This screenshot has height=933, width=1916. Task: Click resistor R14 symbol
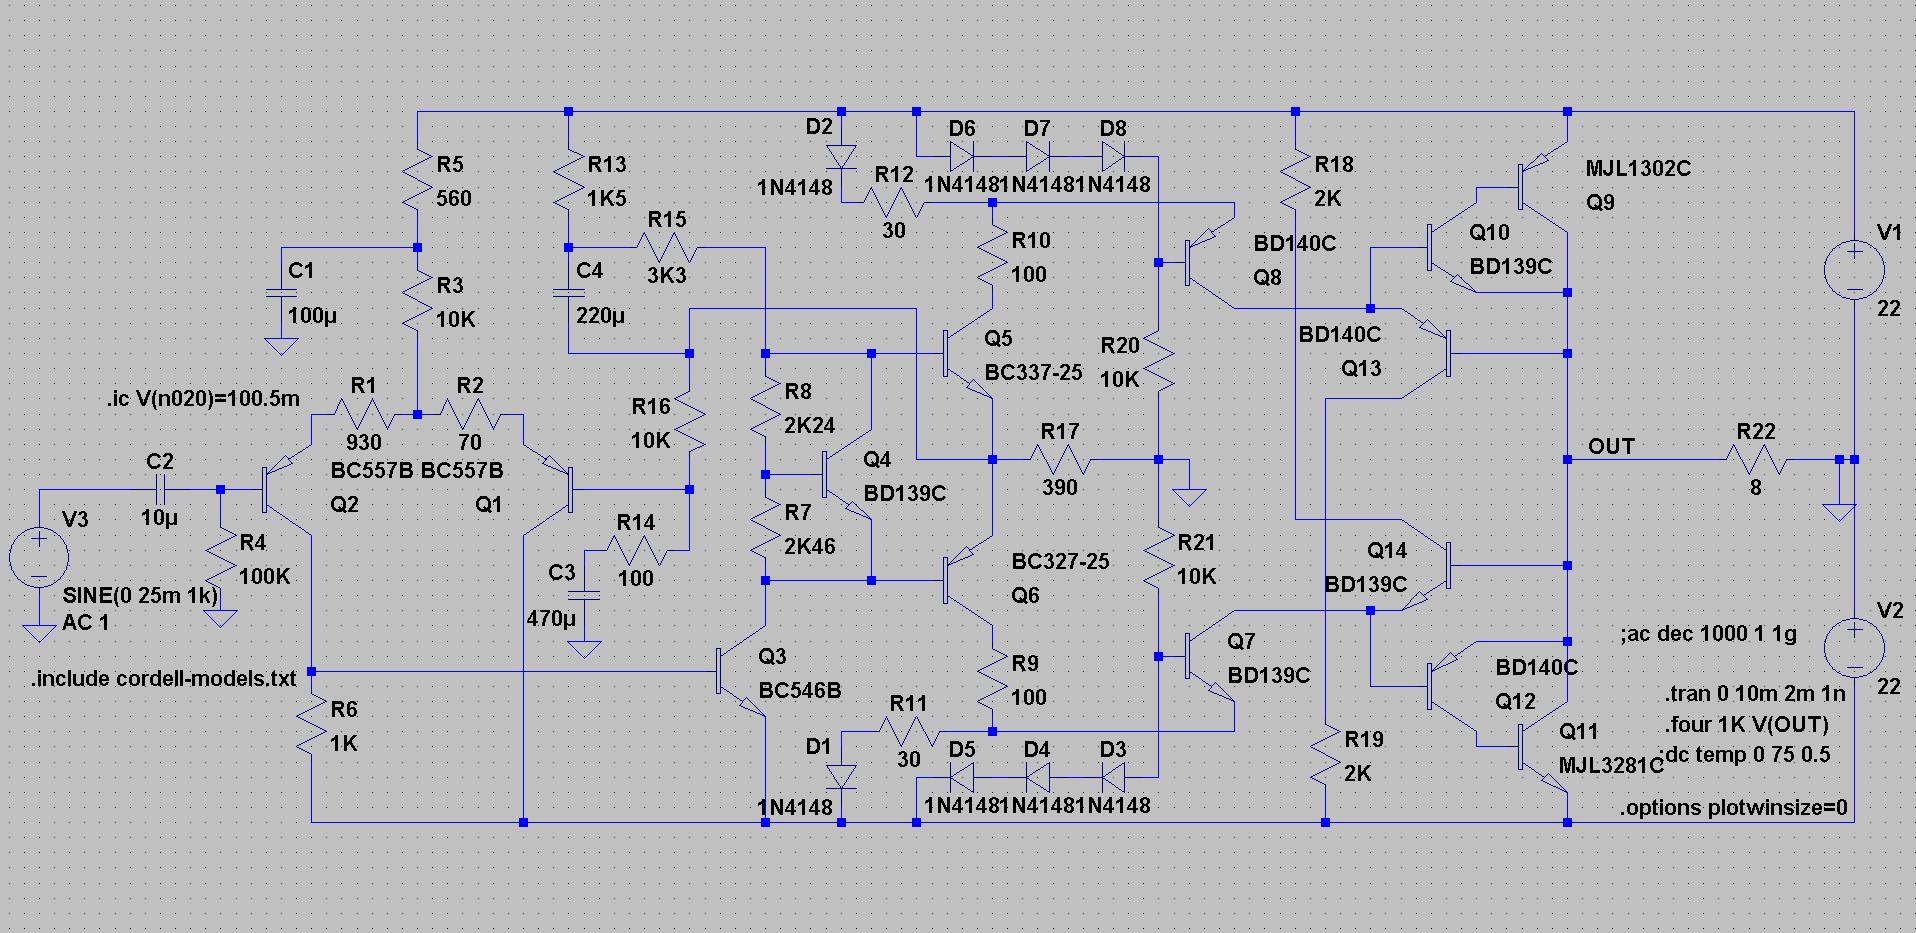636,550
